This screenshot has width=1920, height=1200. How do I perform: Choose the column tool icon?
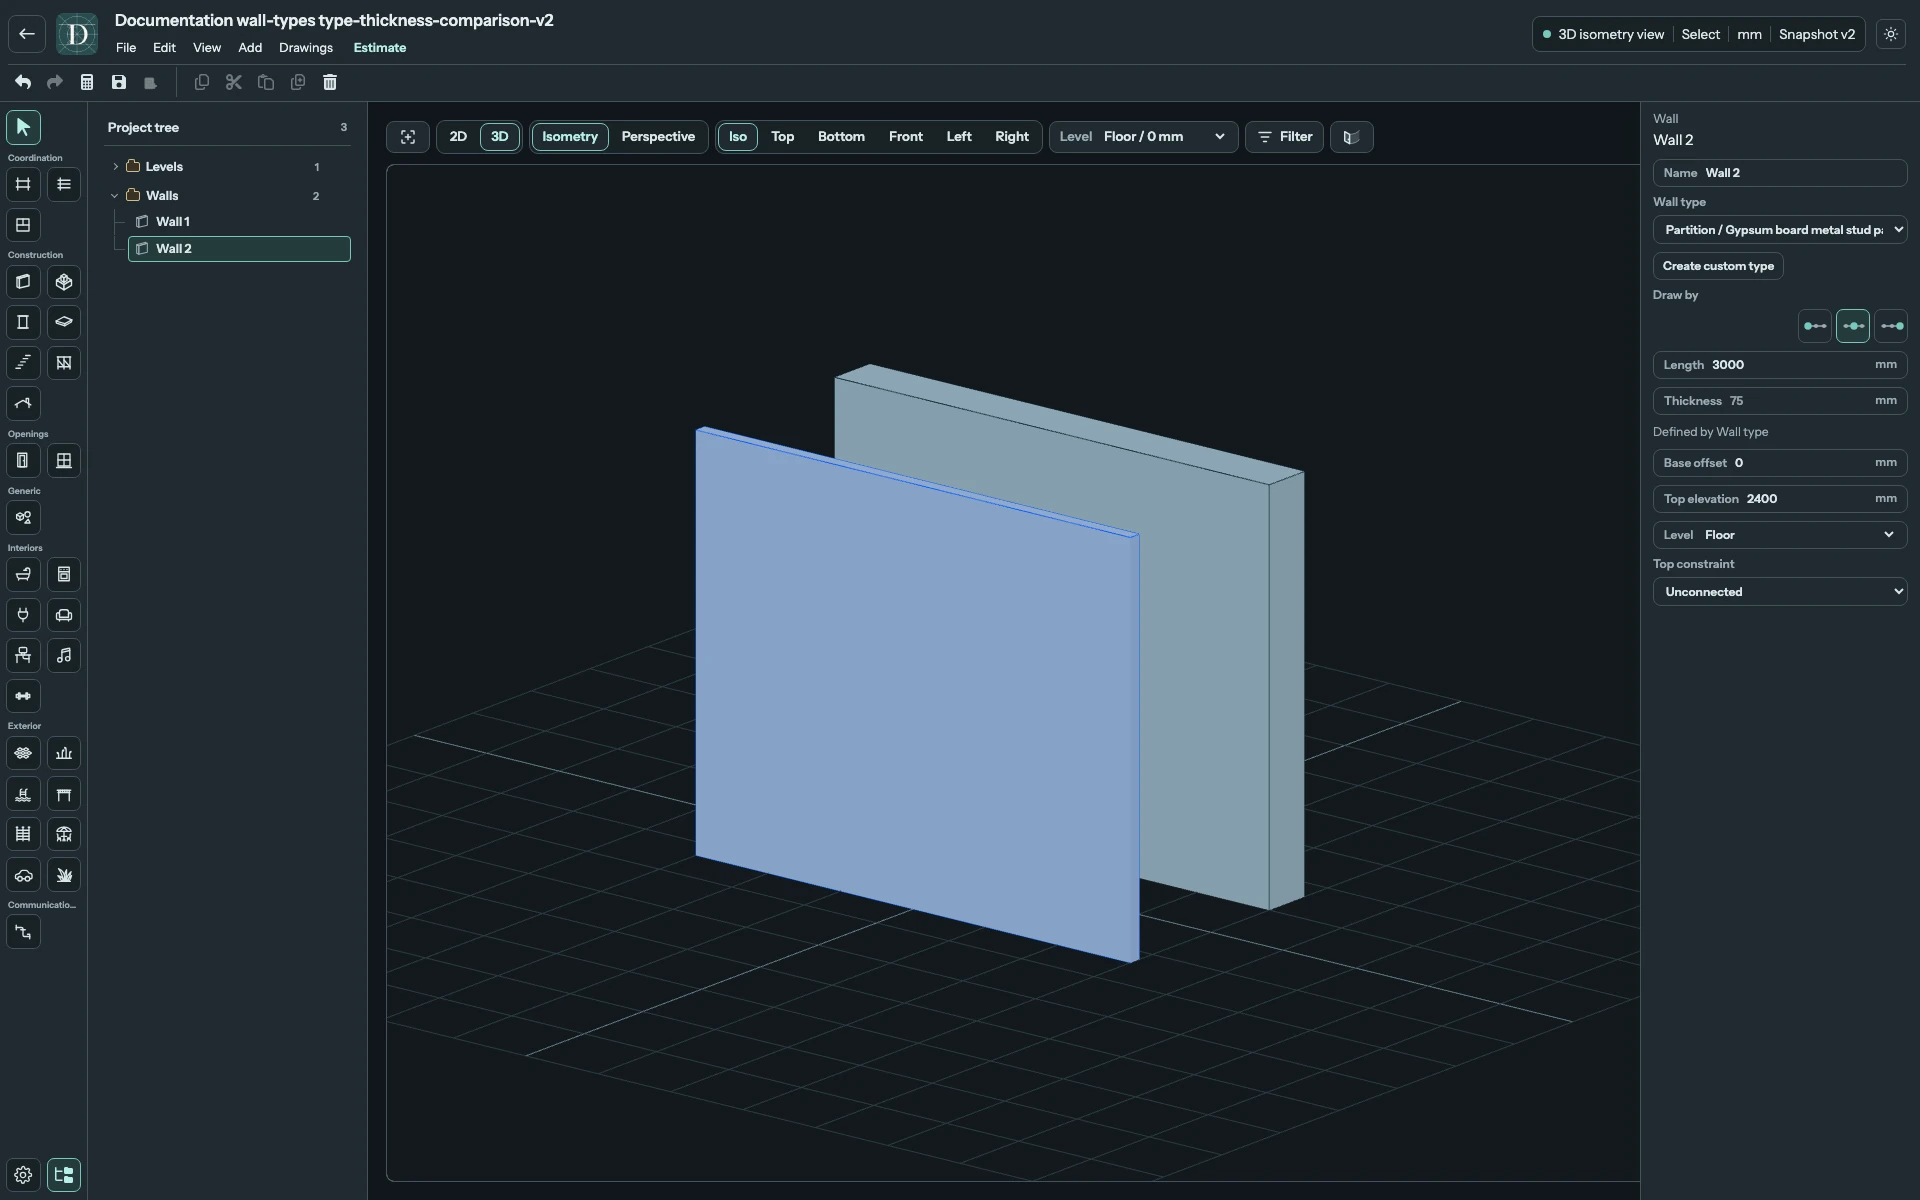pyautogui.click(x=23, y=322)
